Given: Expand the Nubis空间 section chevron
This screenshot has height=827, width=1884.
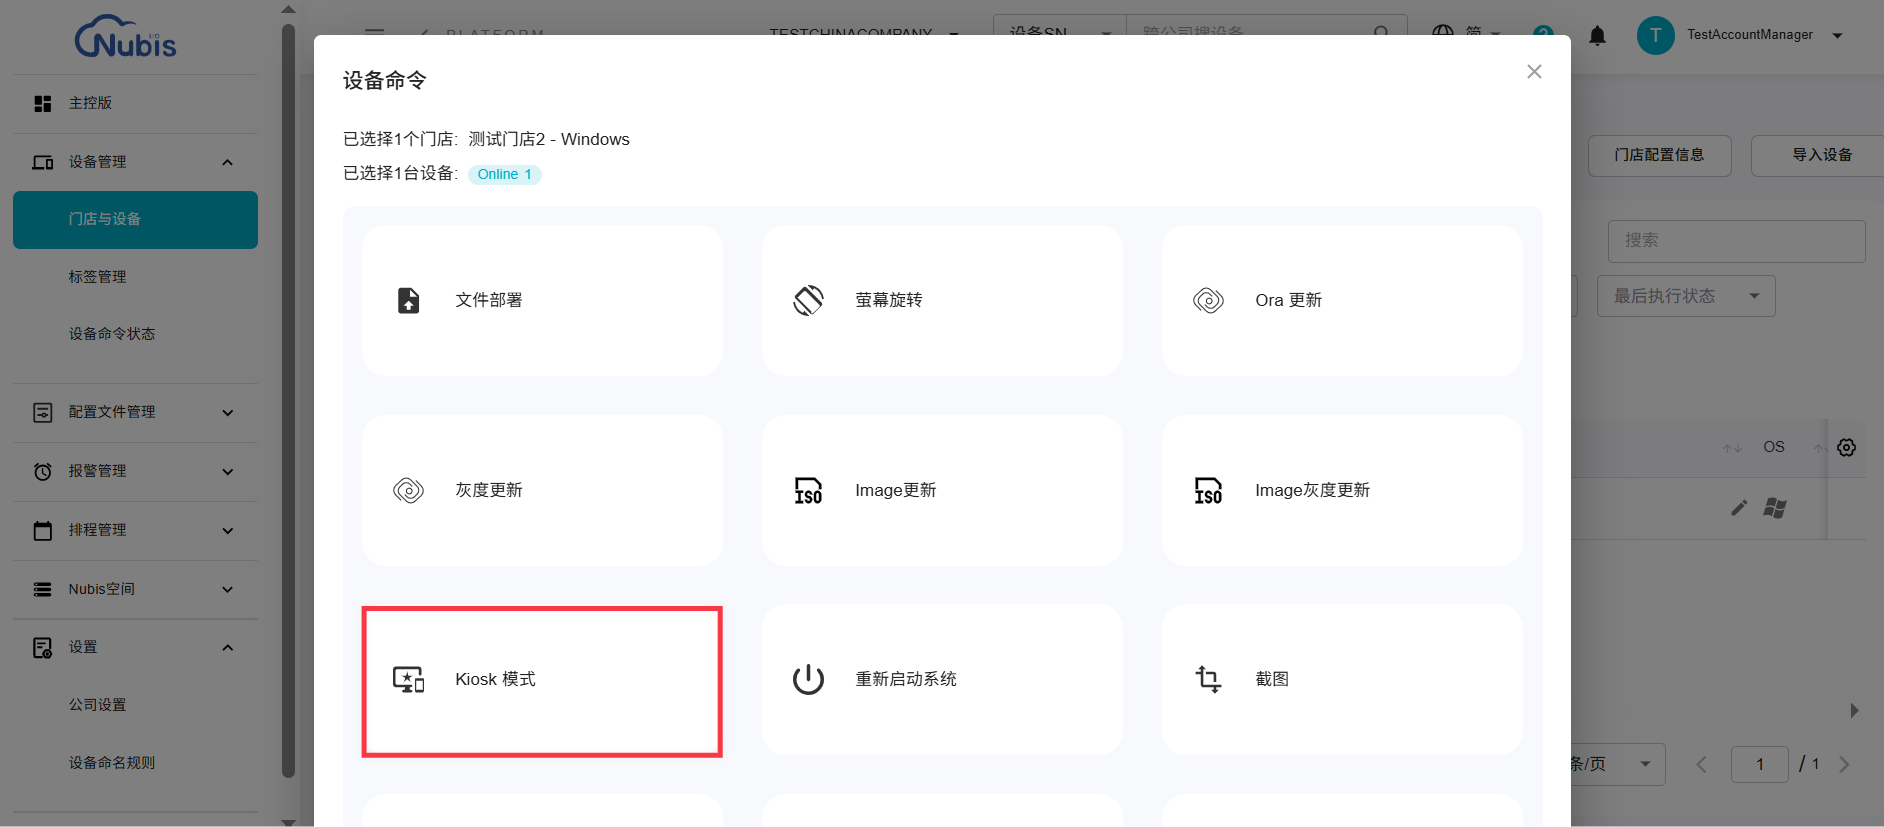Looking at the screenshot, I should point(227,589).
